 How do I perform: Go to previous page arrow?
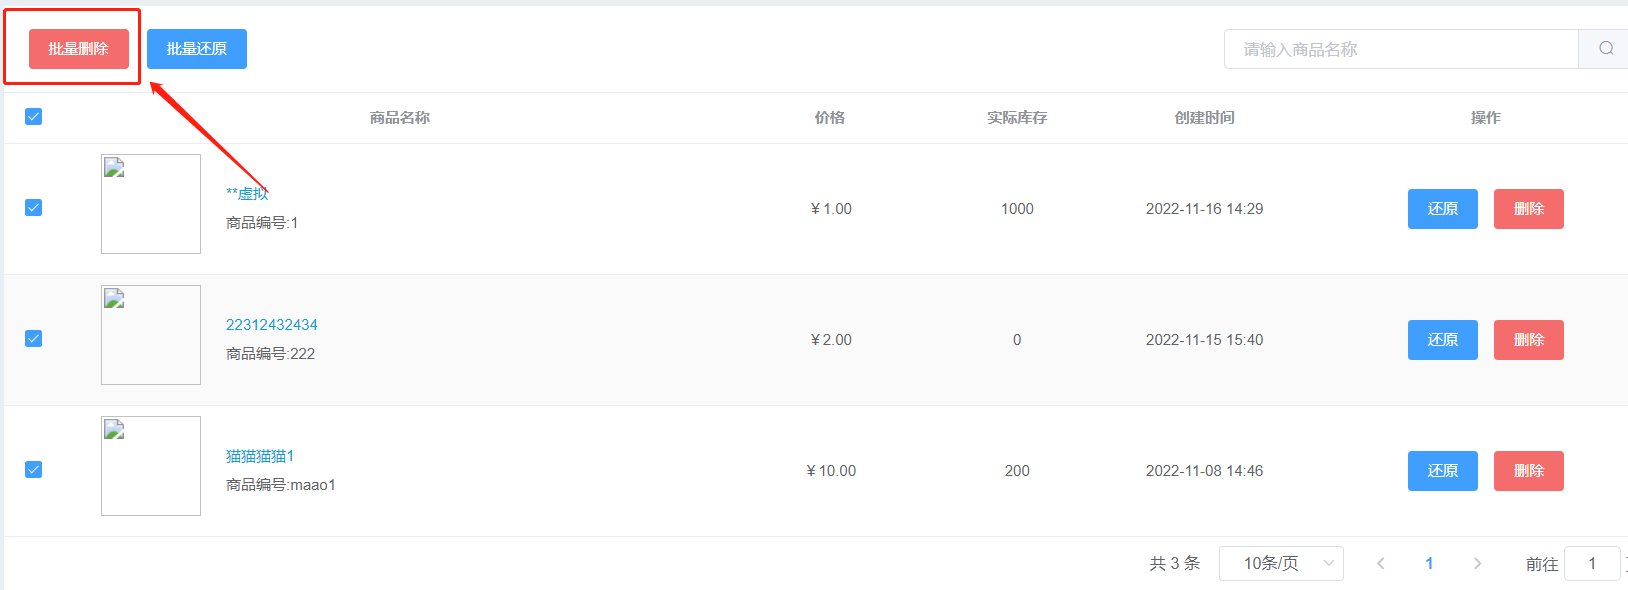pyautogui.click(x=1380, y=564)
